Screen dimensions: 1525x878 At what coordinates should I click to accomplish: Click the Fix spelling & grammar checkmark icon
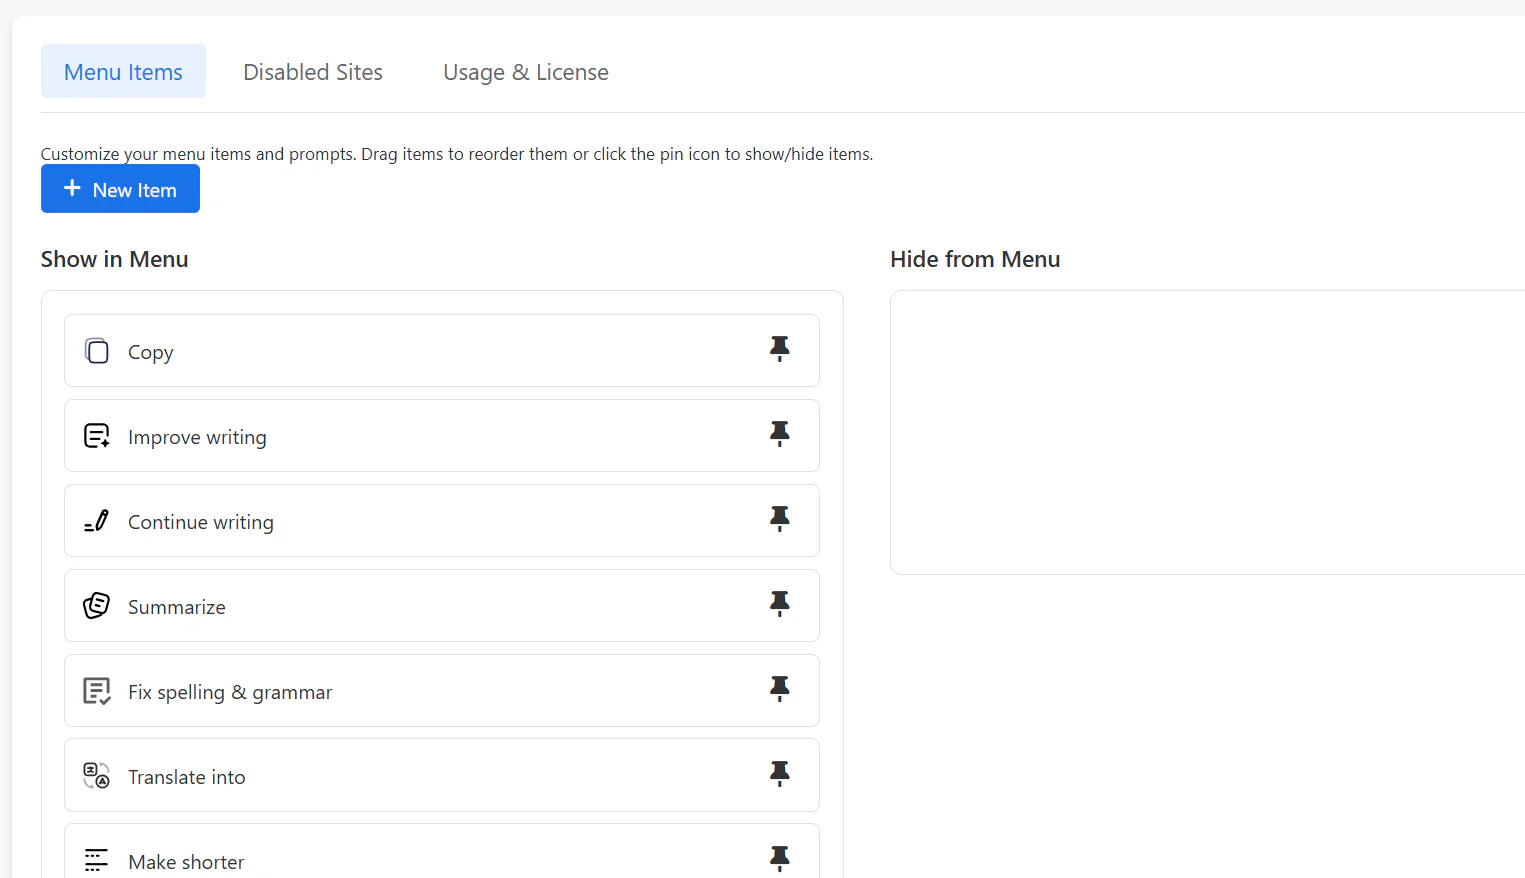point(96,690)
